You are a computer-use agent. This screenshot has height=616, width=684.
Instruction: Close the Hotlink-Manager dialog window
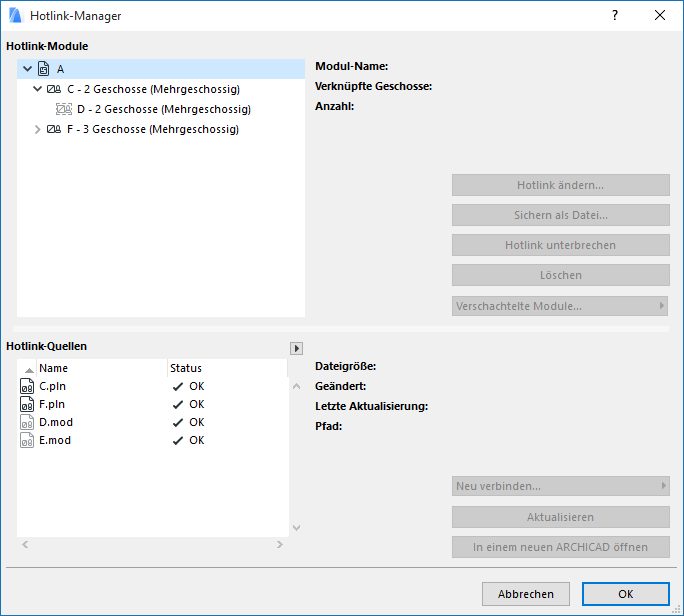point(660,15)
